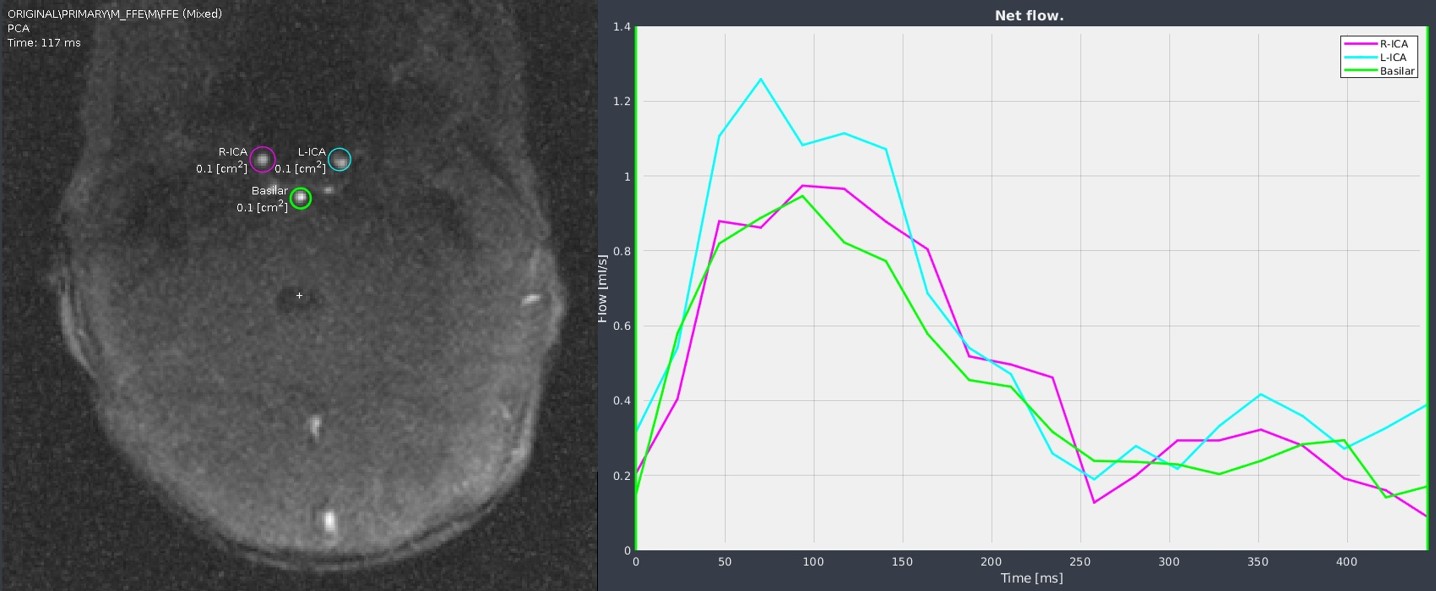Click the M_FFE series description text
This screenshot has height=591, width=1436.
coord(114,14)
